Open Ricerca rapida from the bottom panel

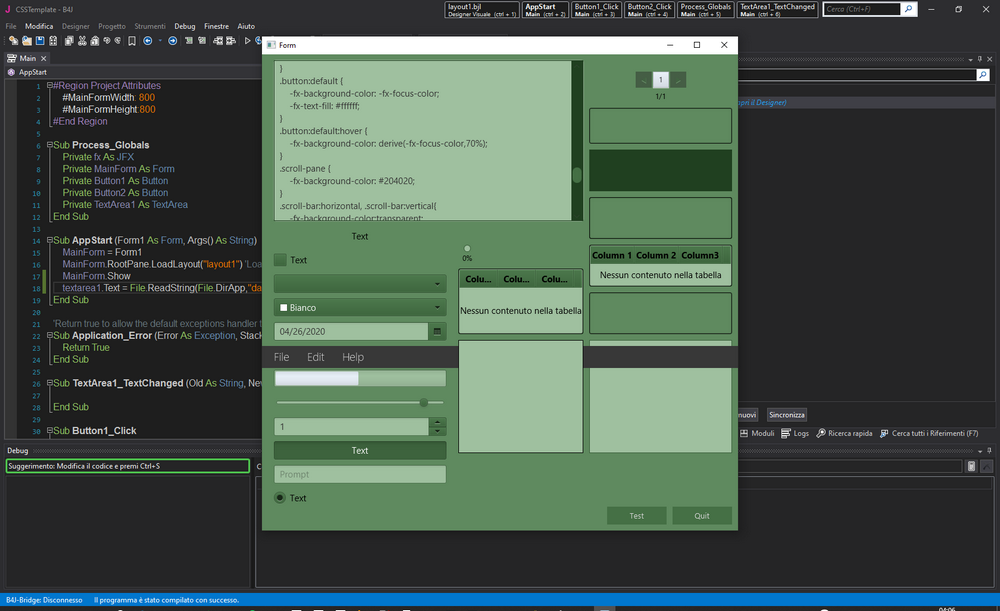(850, 433)
